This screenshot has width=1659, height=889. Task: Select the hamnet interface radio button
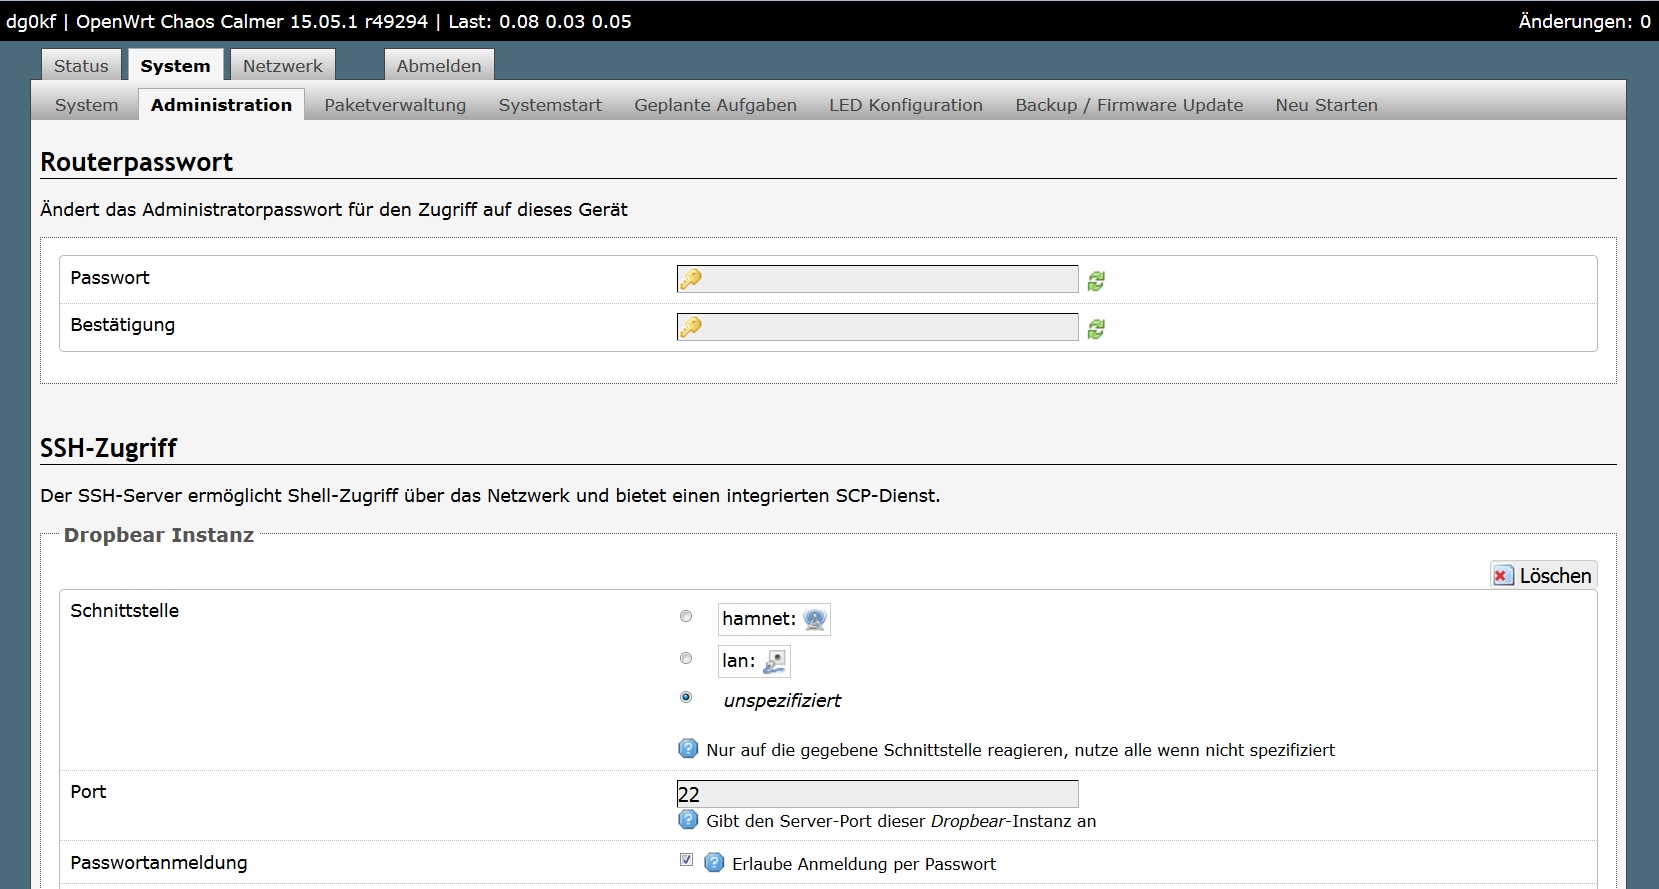686,616
